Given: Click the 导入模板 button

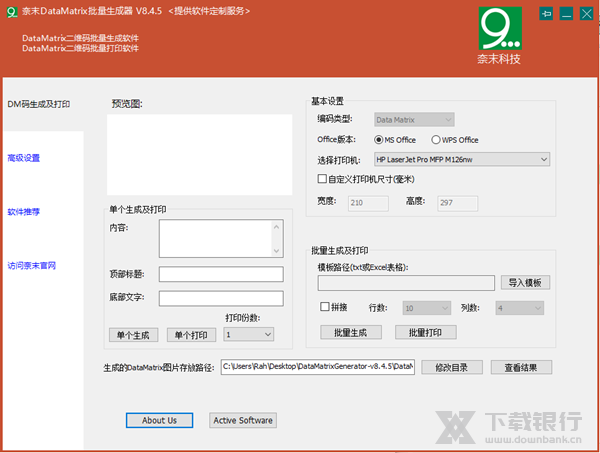Looking at the screenshot, I should pos(525,283).
